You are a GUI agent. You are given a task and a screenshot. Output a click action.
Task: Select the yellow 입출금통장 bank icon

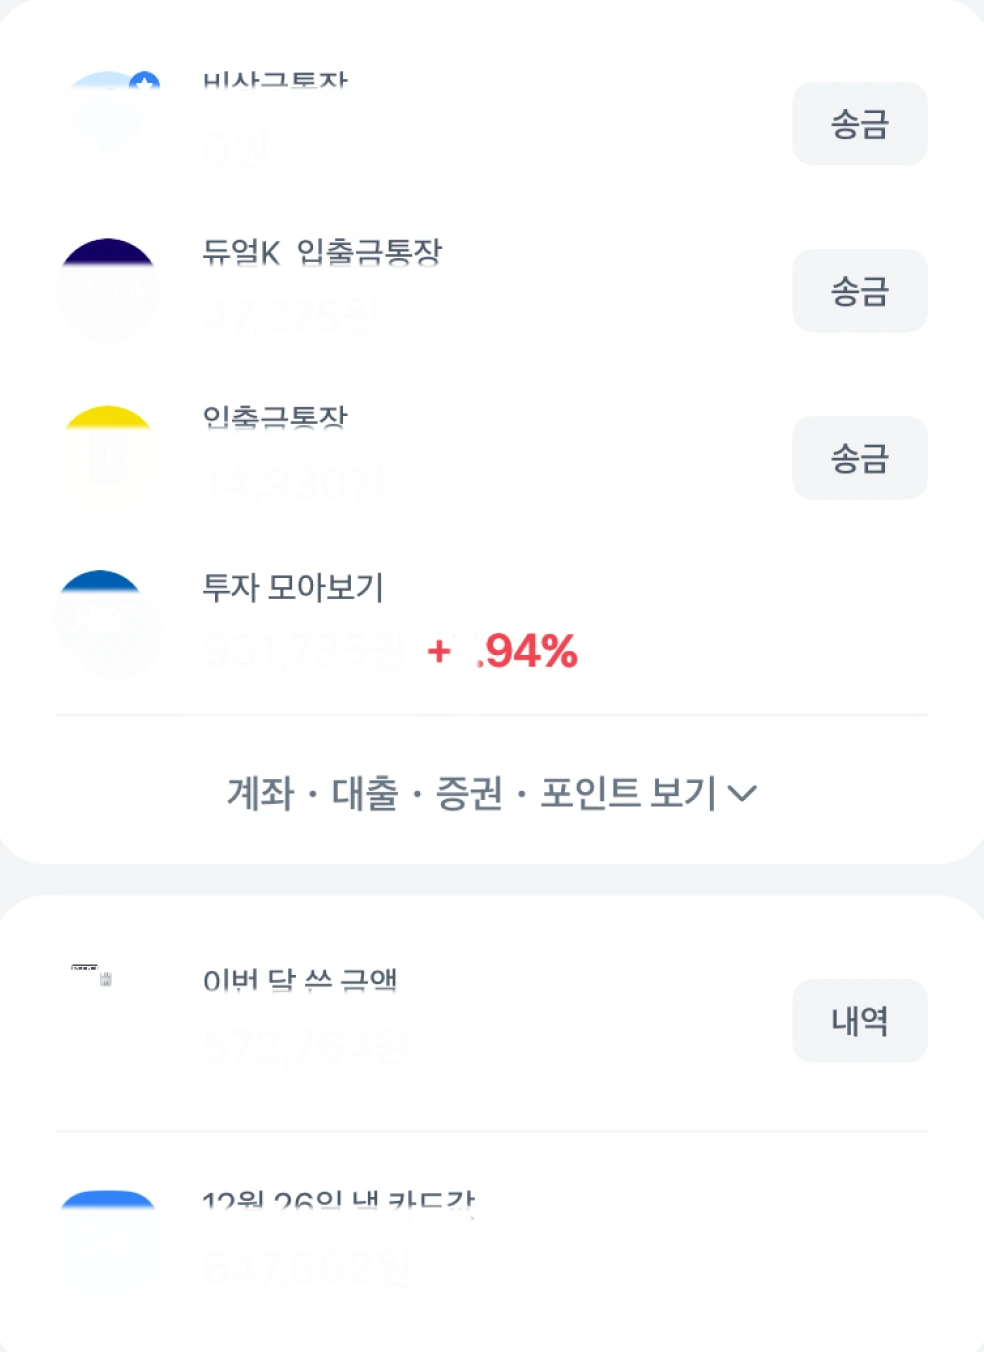pos(108,455)
